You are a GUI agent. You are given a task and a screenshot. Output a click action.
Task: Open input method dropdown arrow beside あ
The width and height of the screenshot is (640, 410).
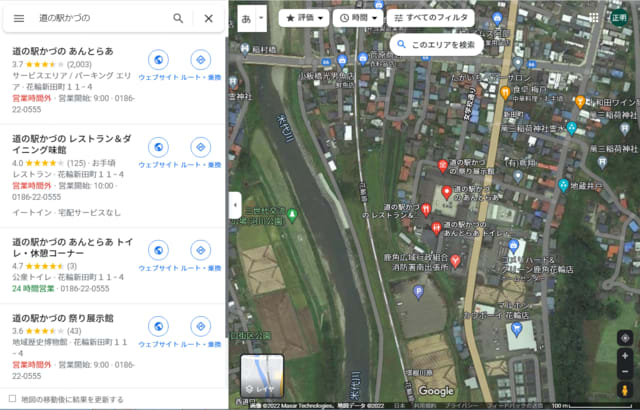click(x=261, y=18)
